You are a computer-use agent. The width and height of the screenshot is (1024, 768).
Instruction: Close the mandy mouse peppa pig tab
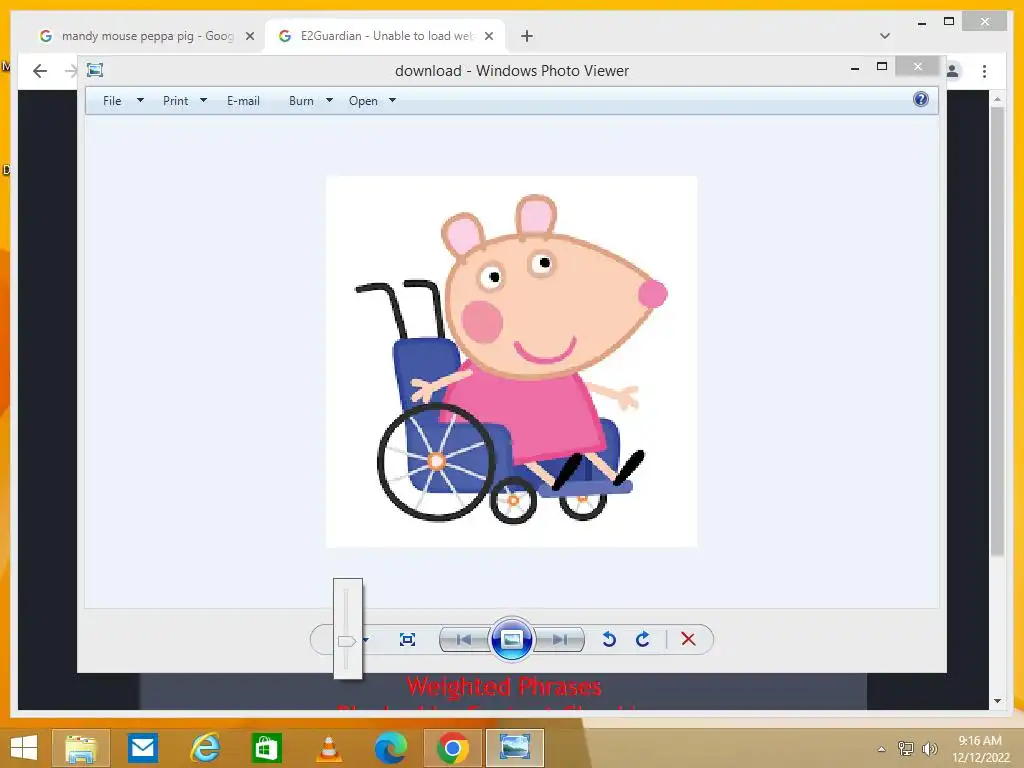249,37
